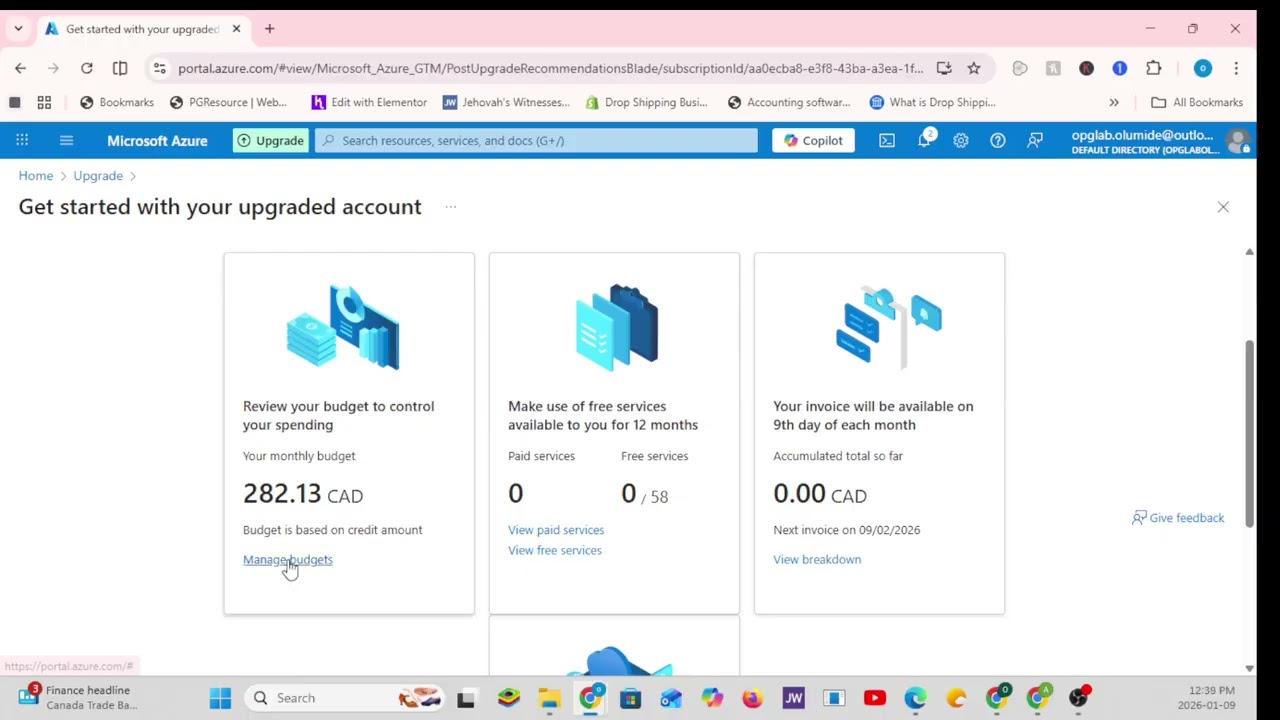Open Windows Start menu
Viewport: 1280px width, 720px height.
pyautogui.click(x=220, y=698)
